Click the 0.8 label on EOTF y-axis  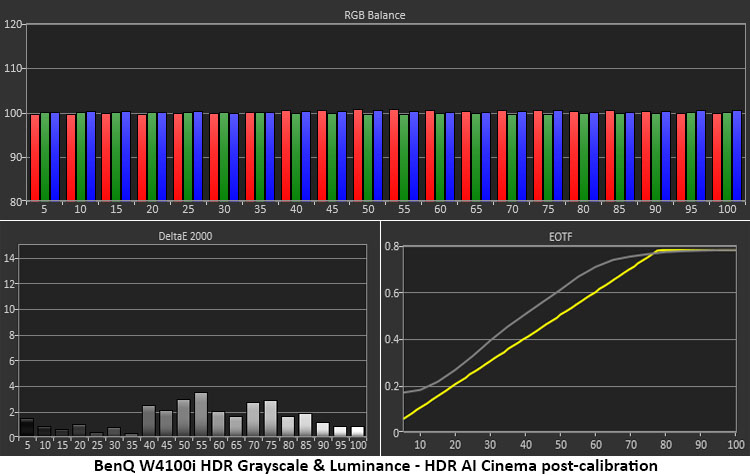pos(393,246)
